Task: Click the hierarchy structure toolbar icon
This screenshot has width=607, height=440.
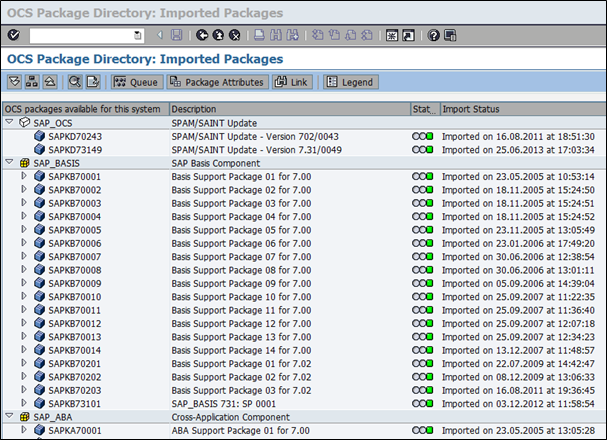Action: point(32,82)
